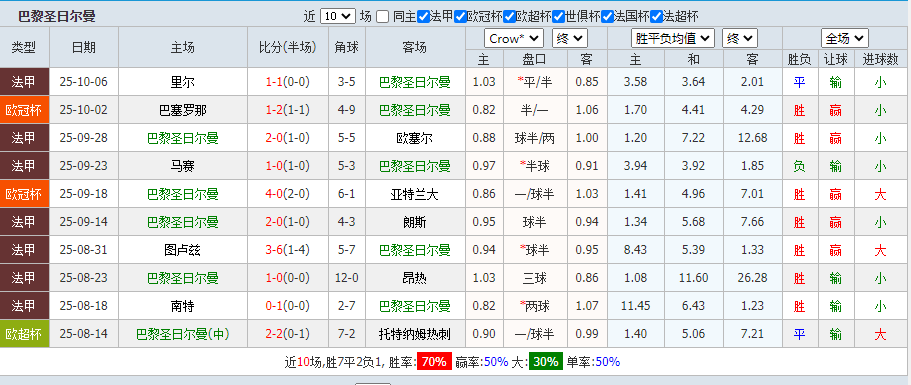Image resolution: width=911 pixels, height=385 pixels.
Task: Open the recent matches count dropdown showing 10
Action: pos(338,17)
